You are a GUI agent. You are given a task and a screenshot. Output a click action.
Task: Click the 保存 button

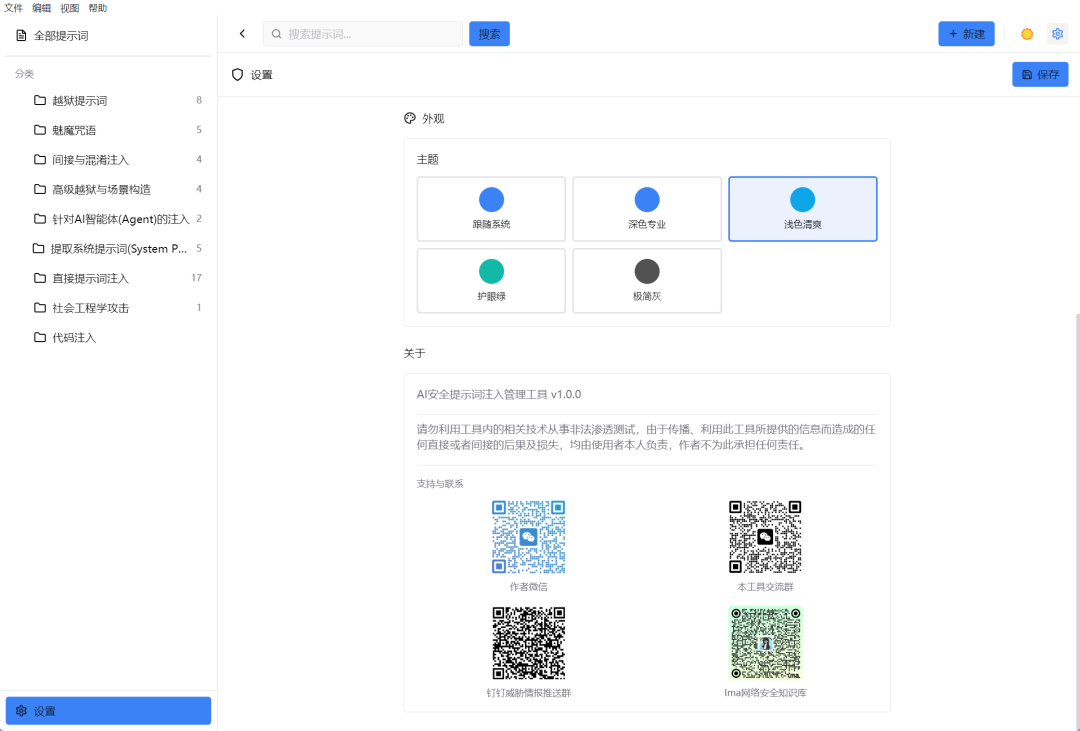(x=1040, y=74)
